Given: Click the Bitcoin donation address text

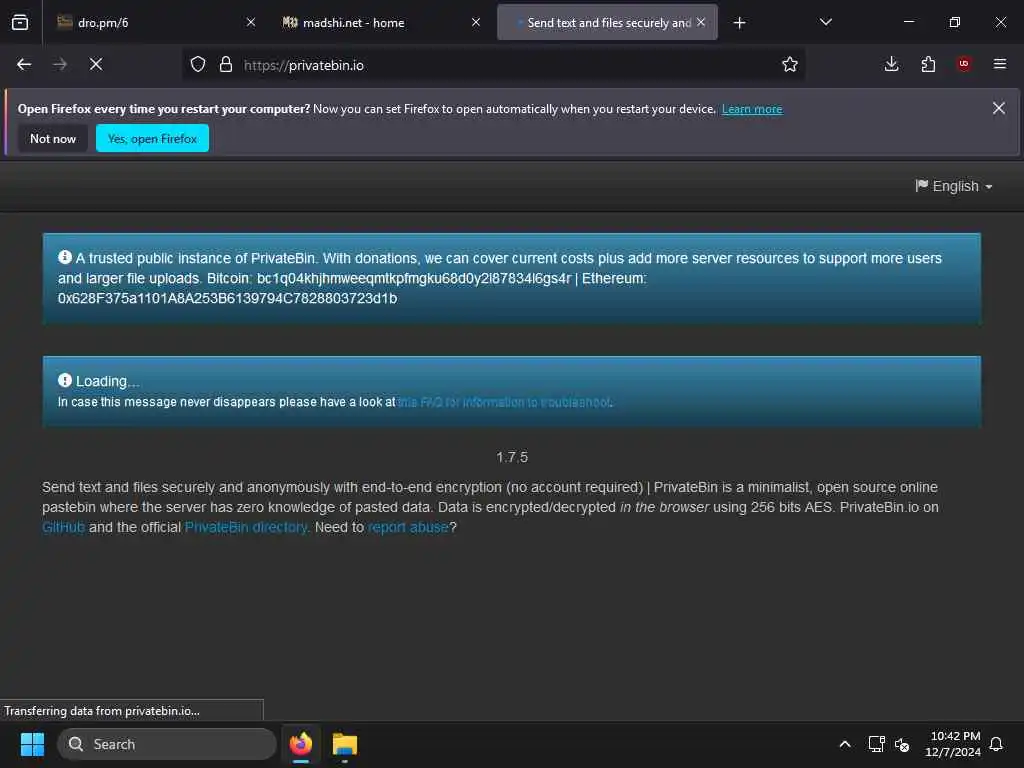Looking at the screenshot, I should point(414,278).
